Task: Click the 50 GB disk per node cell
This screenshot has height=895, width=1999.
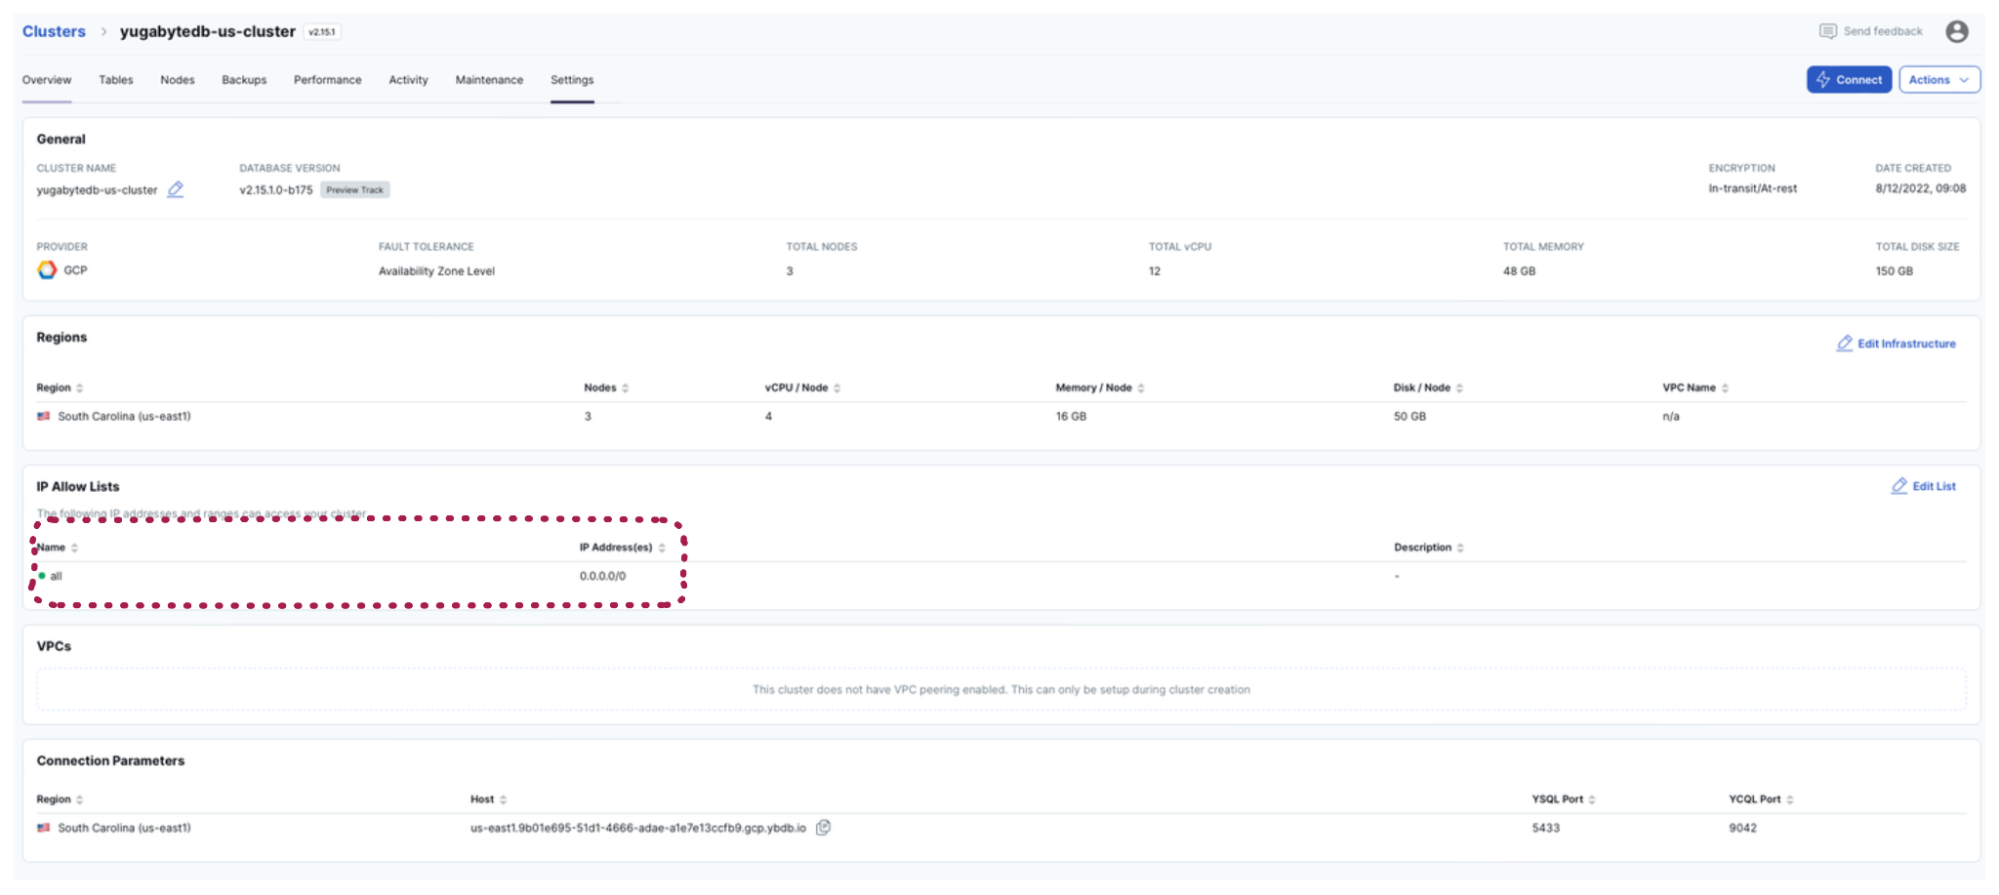Action: pos(1410,416)
